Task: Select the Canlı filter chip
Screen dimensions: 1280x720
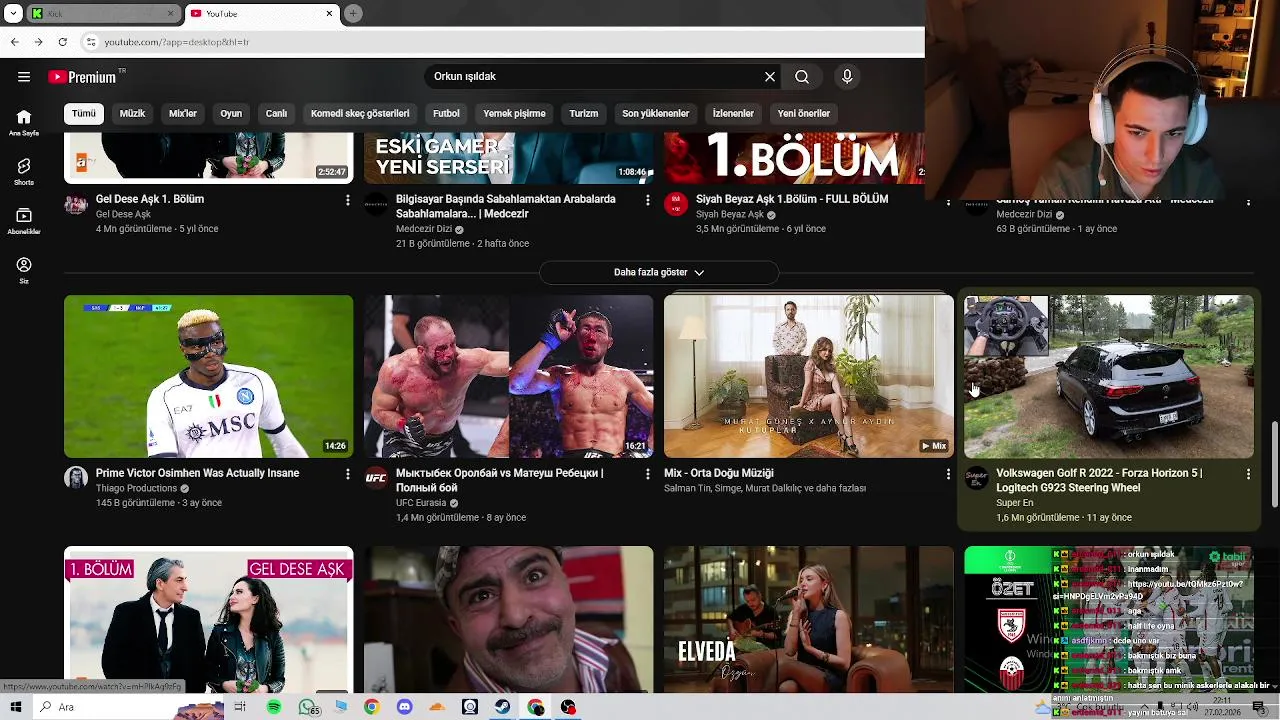Action: [x=276, y=114]
